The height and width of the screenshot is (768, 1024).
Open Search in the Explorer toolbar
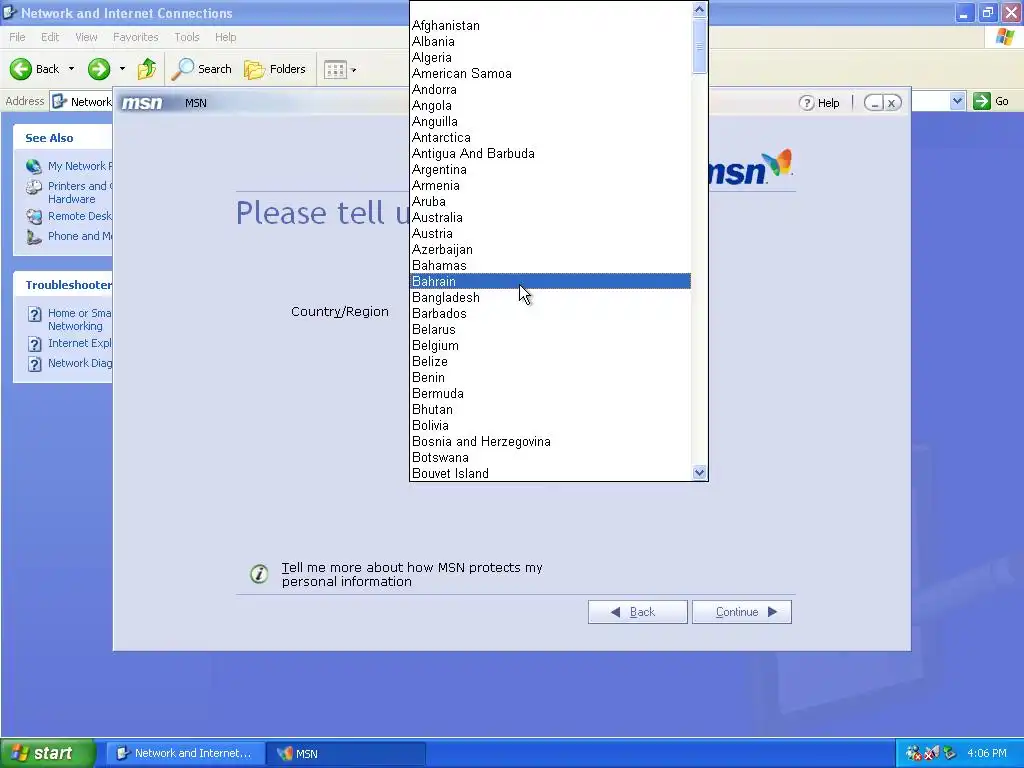[202, 69]
